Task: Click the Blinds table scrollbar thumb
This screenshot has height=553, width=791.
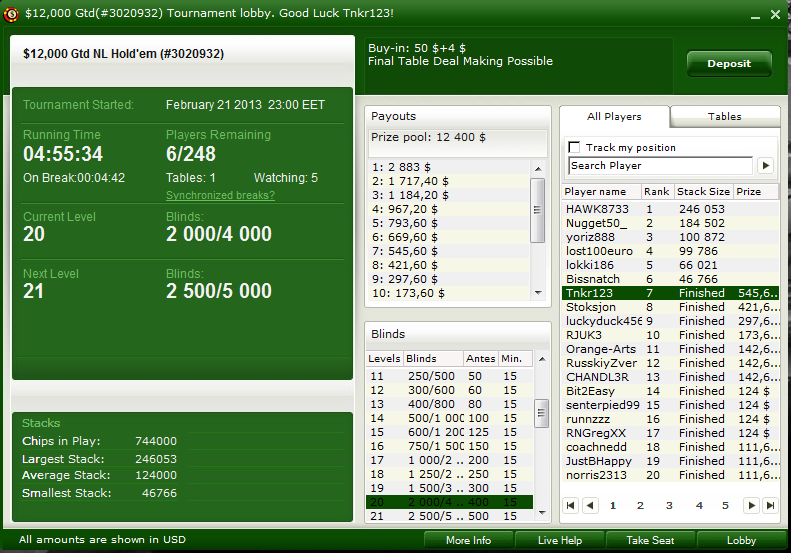Action: (x=542, y=413)
